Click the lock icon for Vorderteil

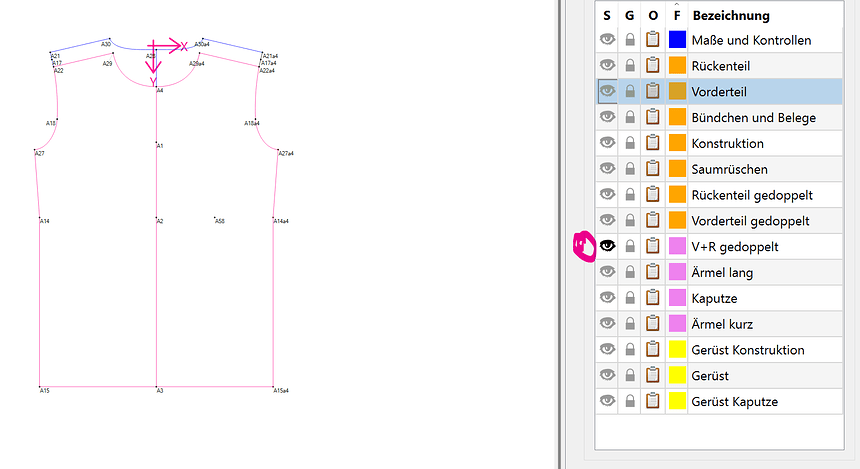[630, 92]
